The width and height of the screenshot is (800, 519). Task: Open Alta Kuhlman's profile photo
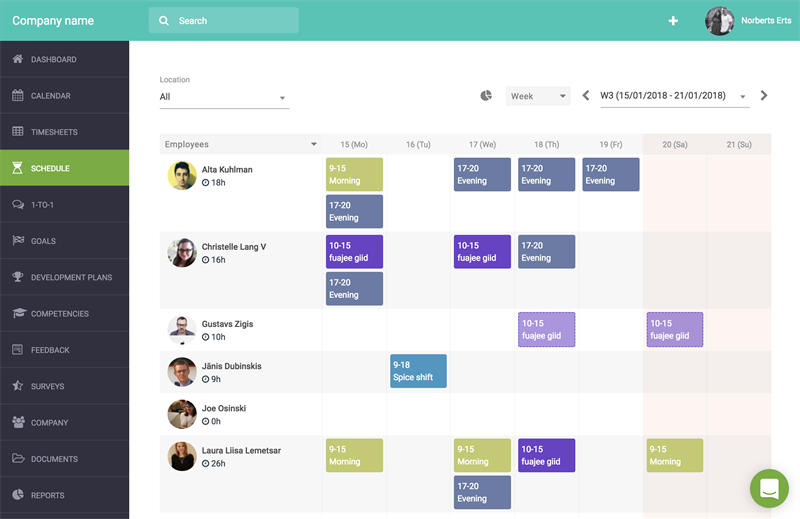[x=182, y=176]
